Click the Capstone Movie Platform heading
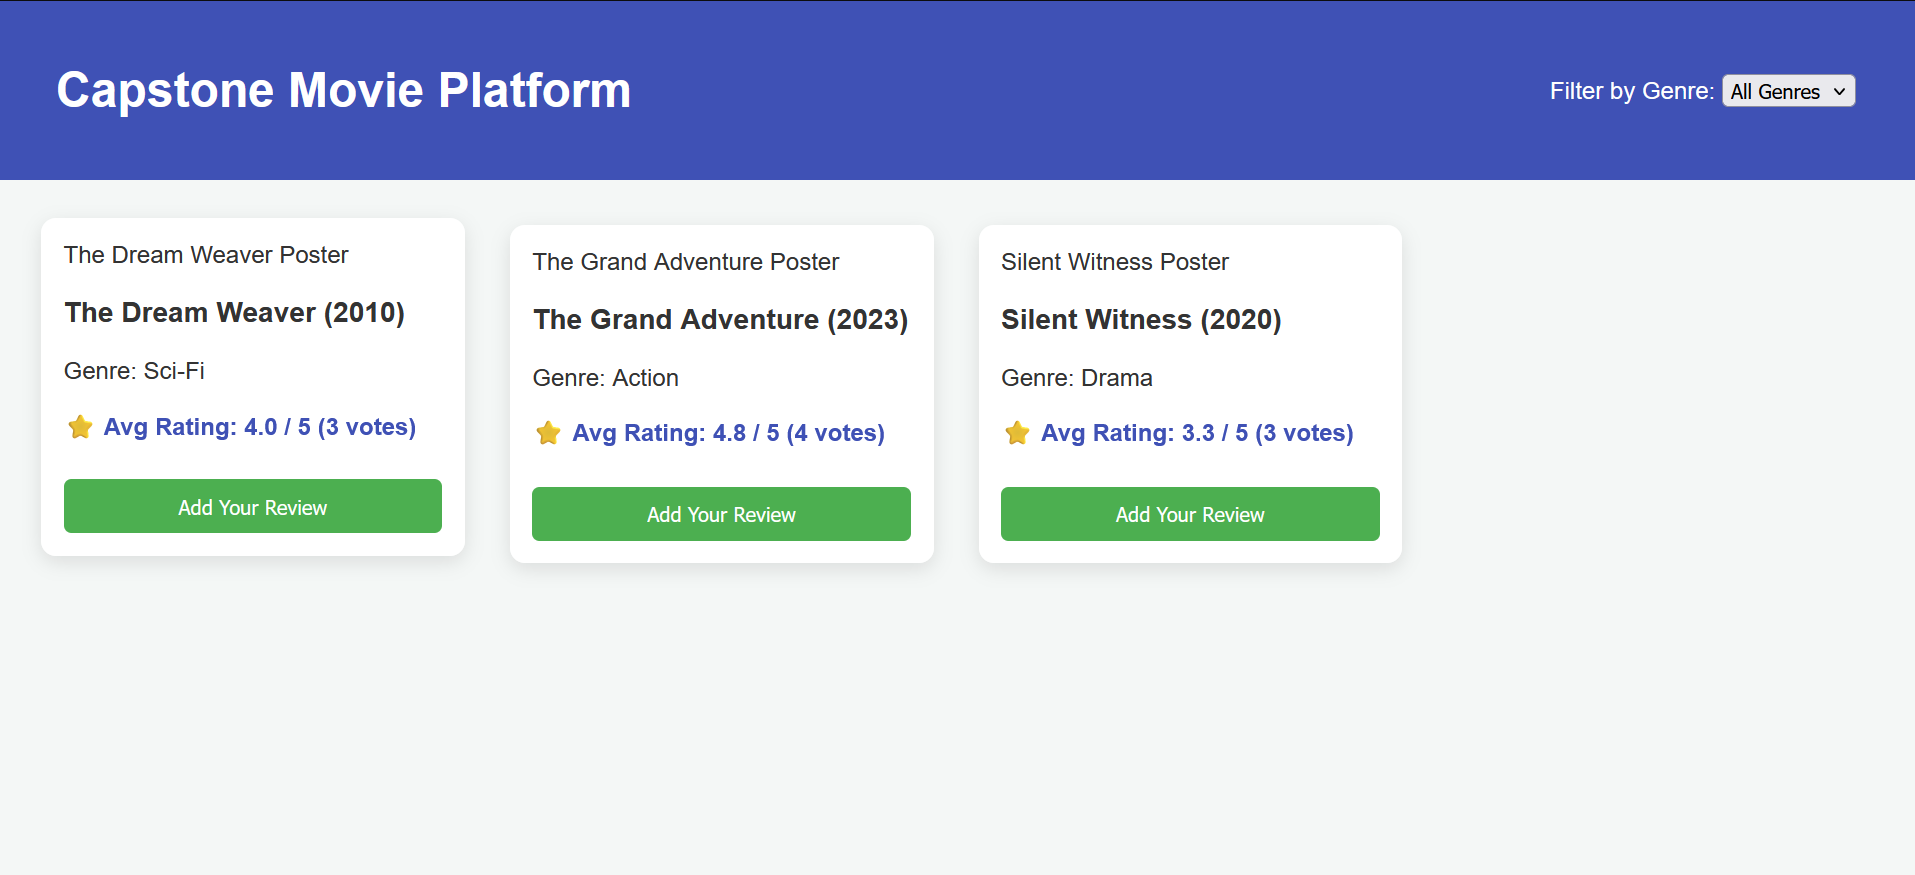Viewport: 1915px width, 875px height. click(x=343, y=90)
